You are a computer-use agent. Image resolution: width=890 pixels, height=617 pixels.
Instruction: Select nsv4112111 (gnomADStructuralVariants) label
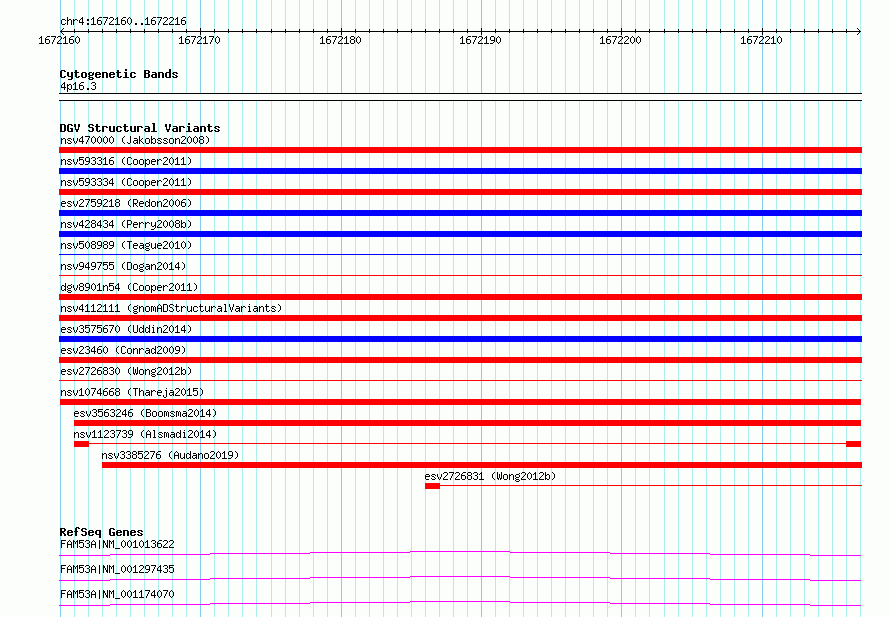(171, 308)
